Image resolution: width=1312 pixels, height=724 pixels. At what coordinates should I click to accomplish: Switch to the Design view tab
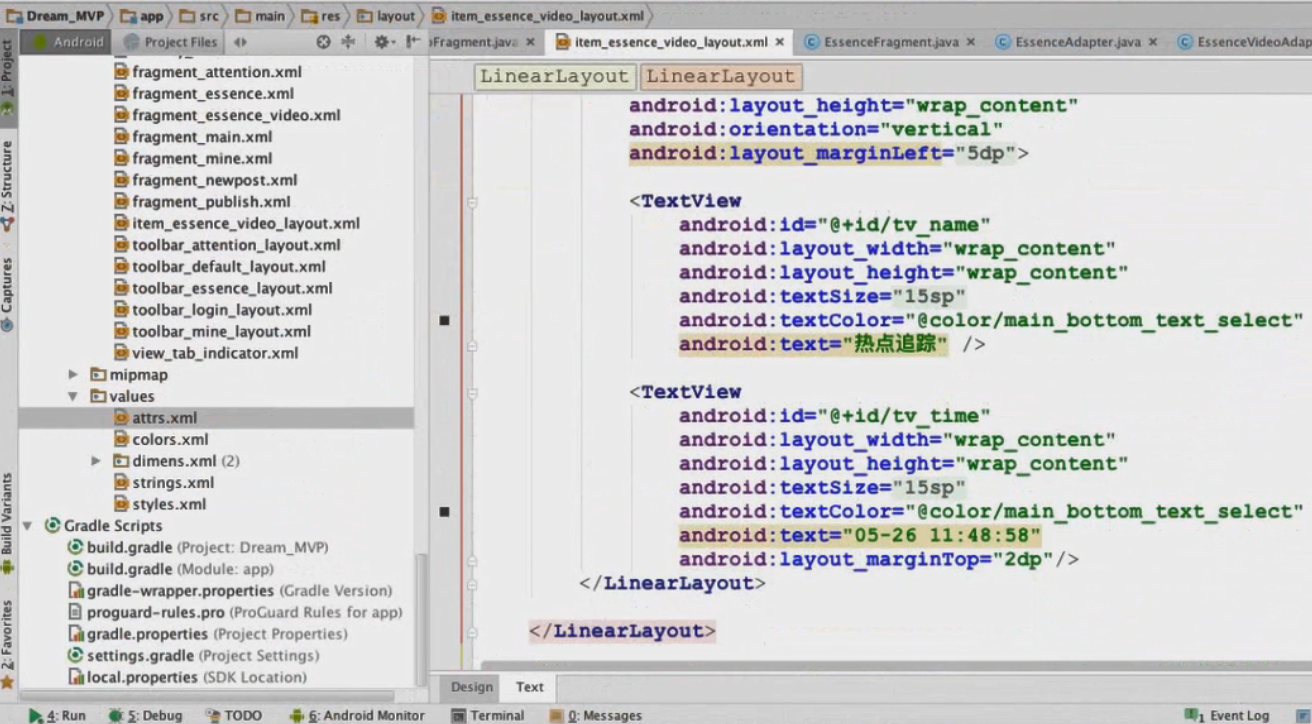click(472, 687)
